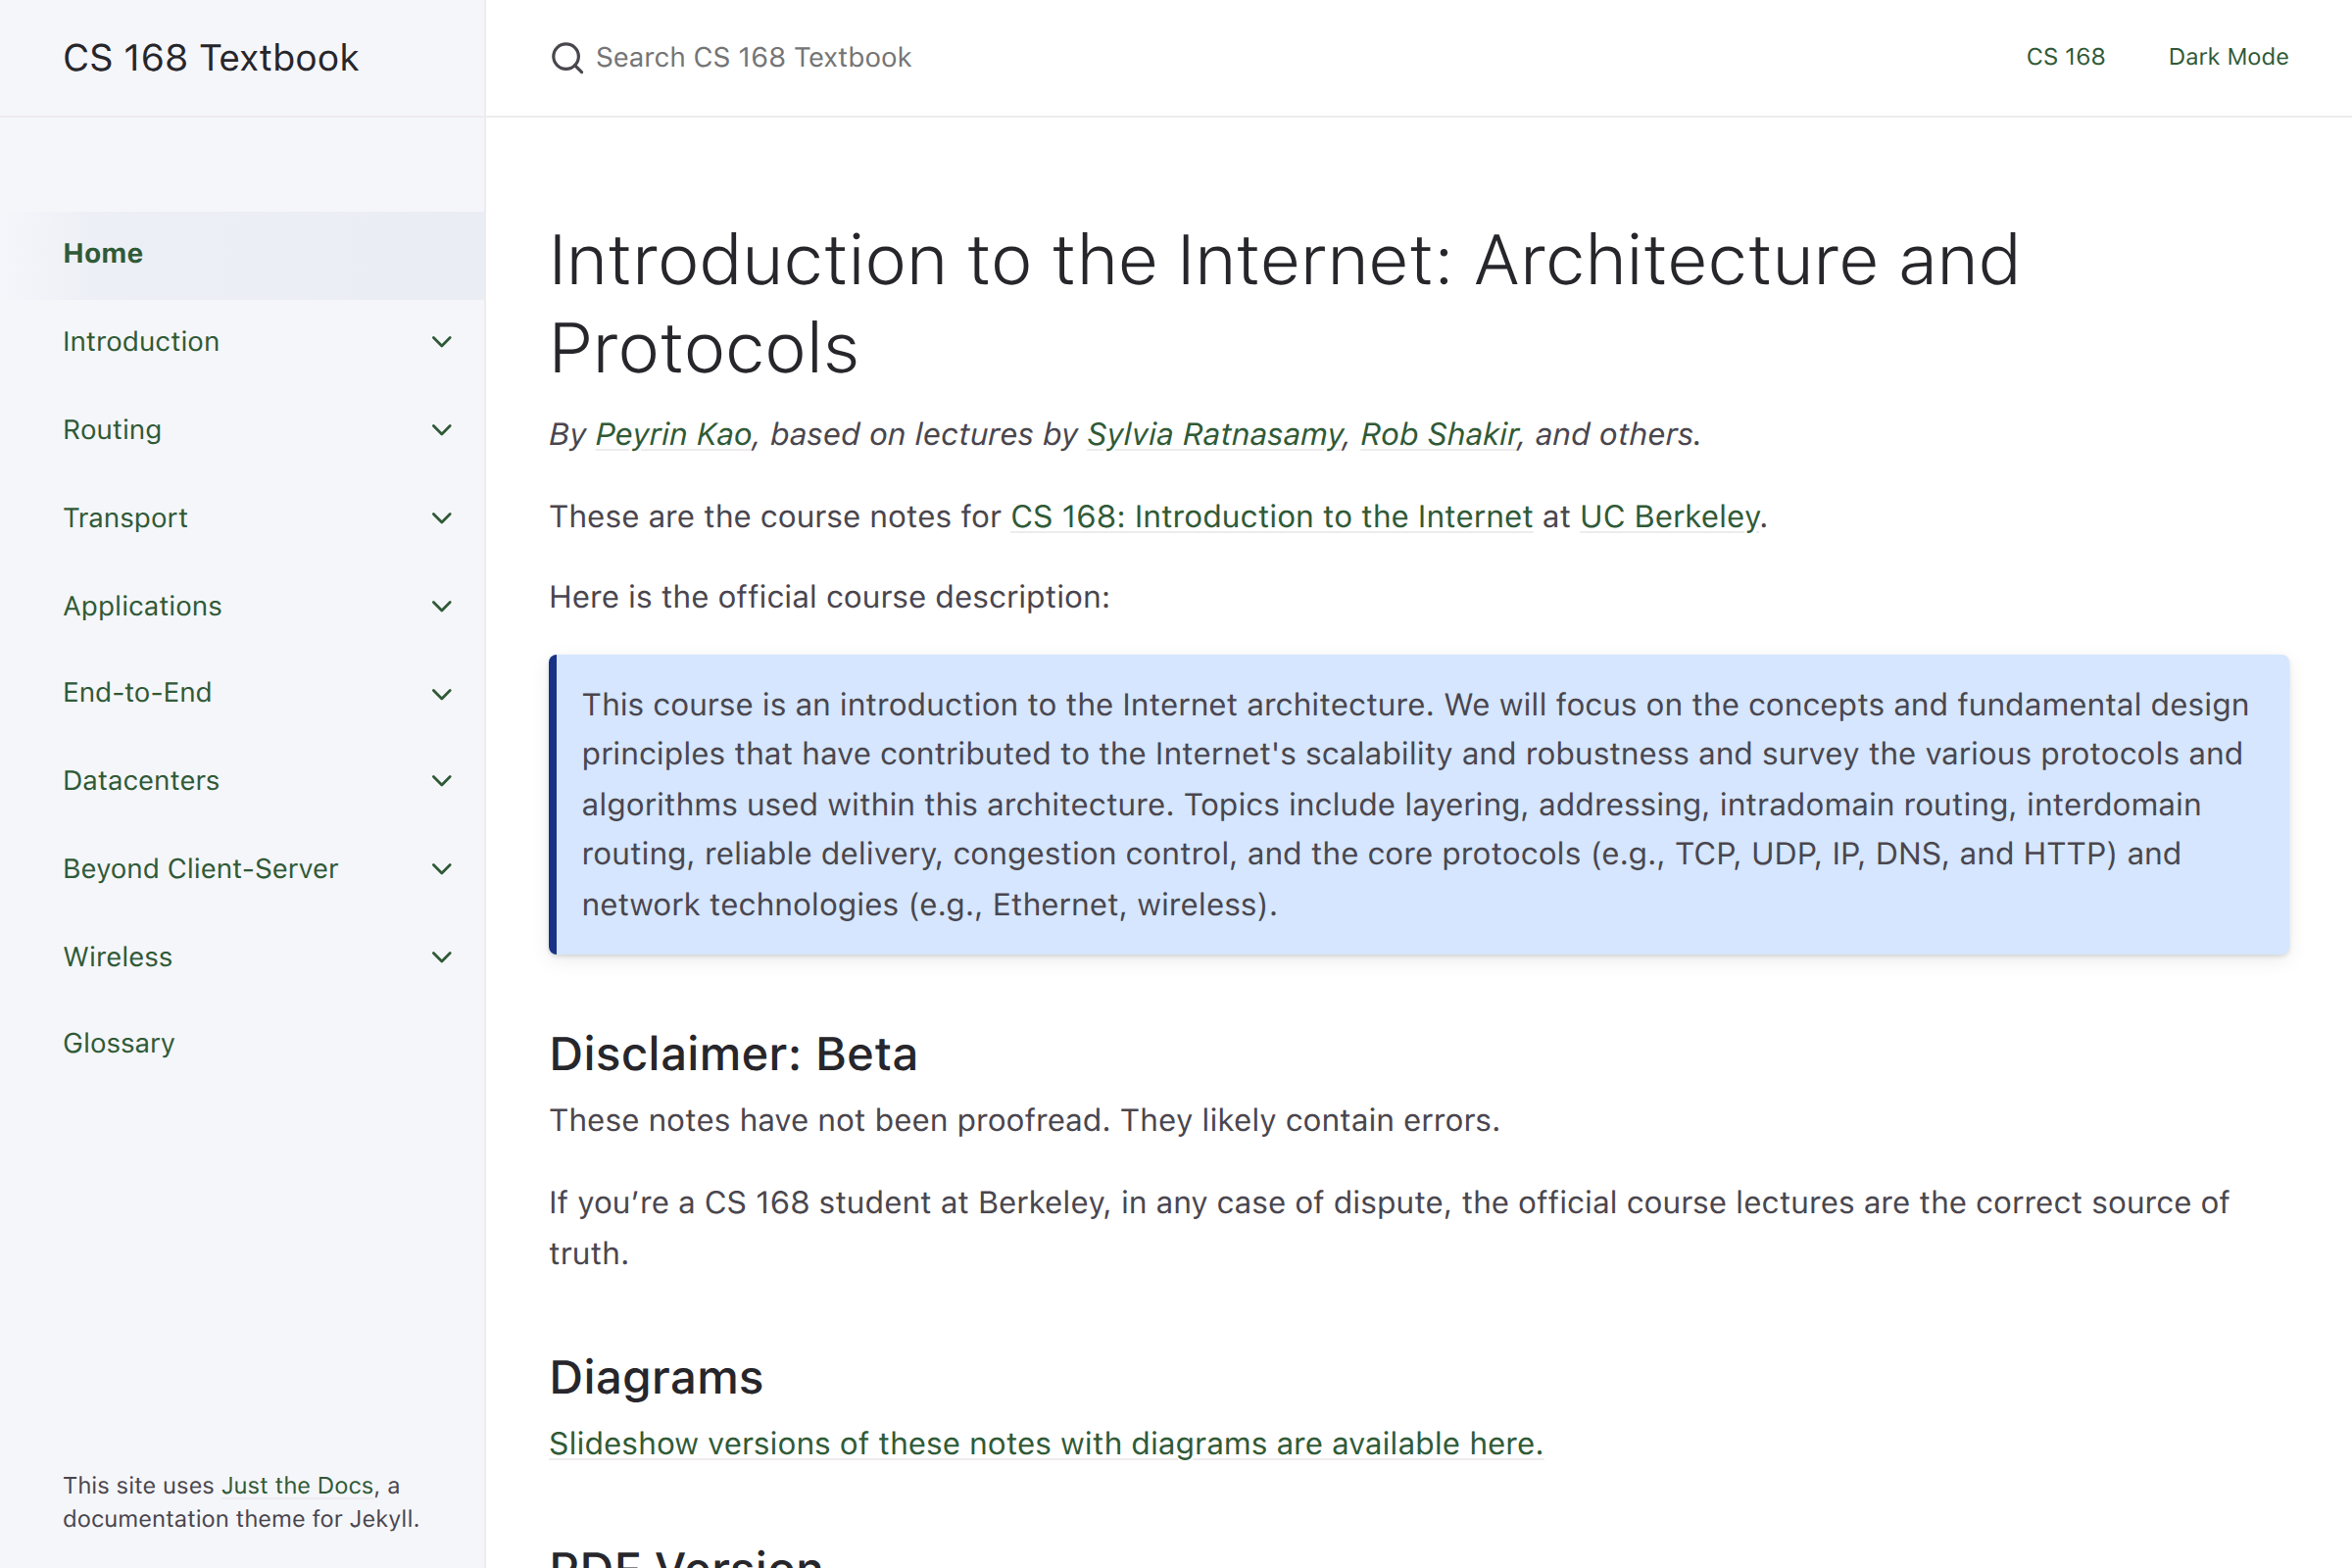This screenshot has width=2352, height=1568.
Task: Follow the Rob Shakir link
Action: (1439, 434)
